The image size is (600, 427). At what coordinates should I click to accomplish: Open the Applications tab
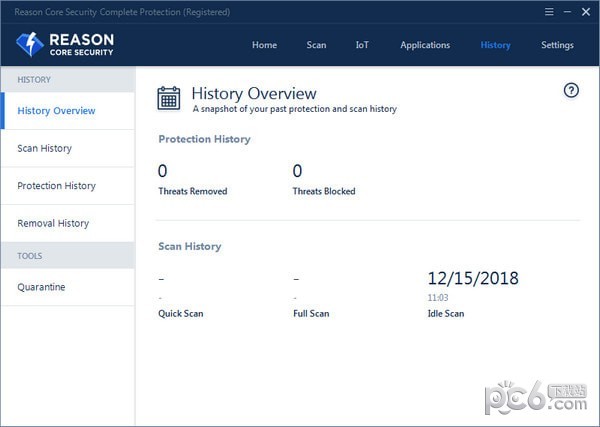pos(425,45)
